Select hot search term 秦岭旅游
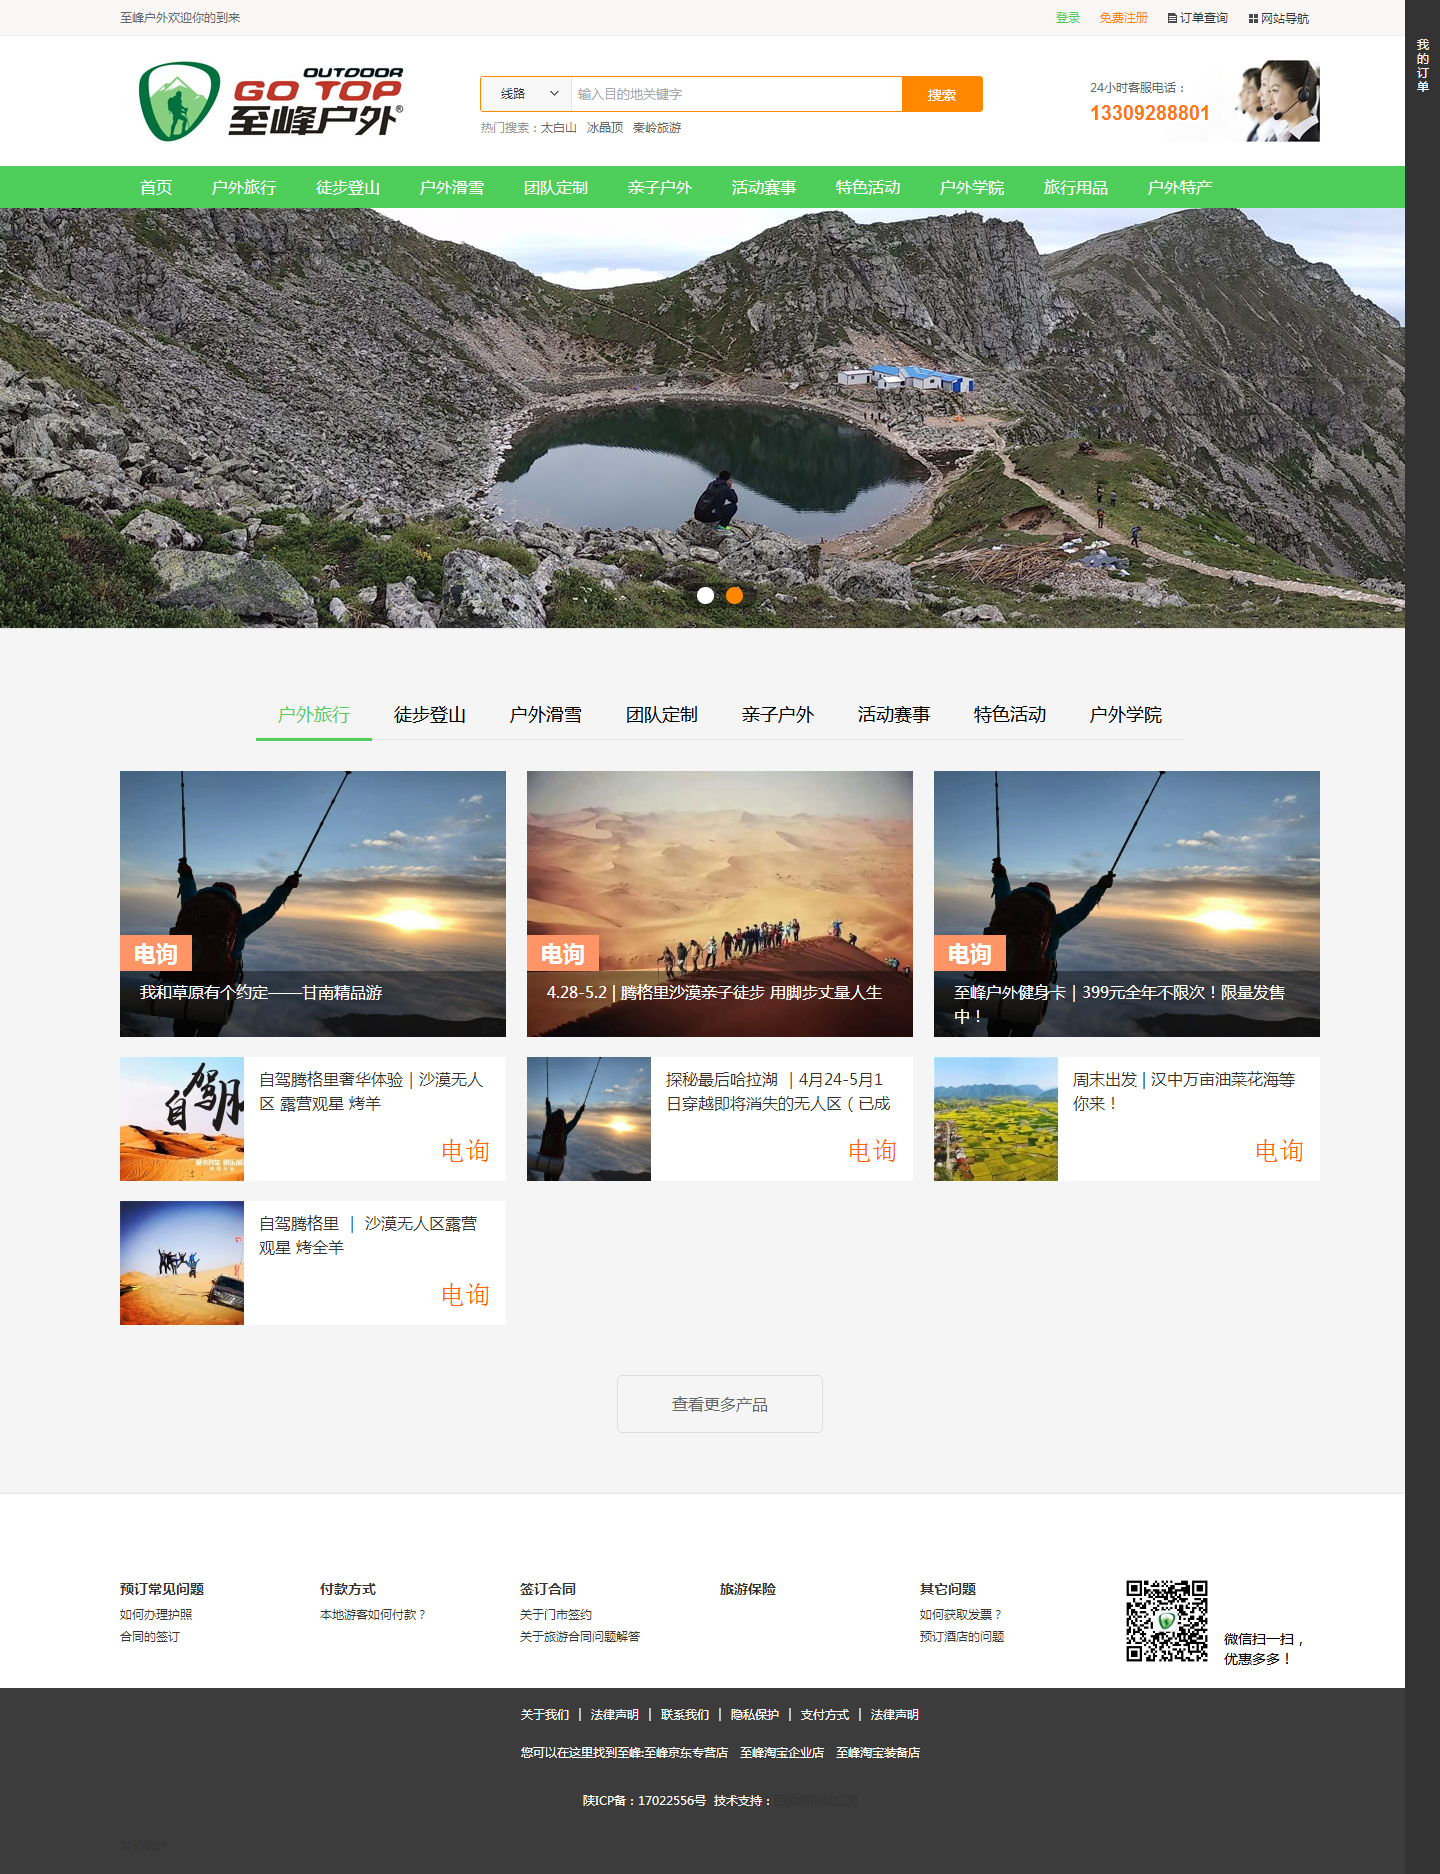This screenshot has width=1440, height=1874. pyautogui.click(x=657, y=128)
